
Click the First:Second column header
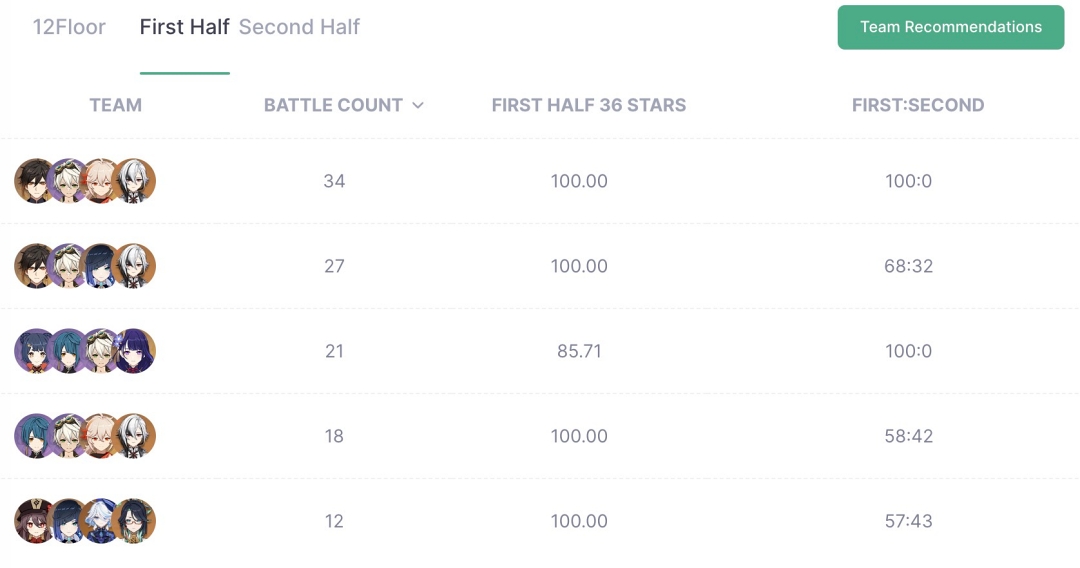coord(918,105)
